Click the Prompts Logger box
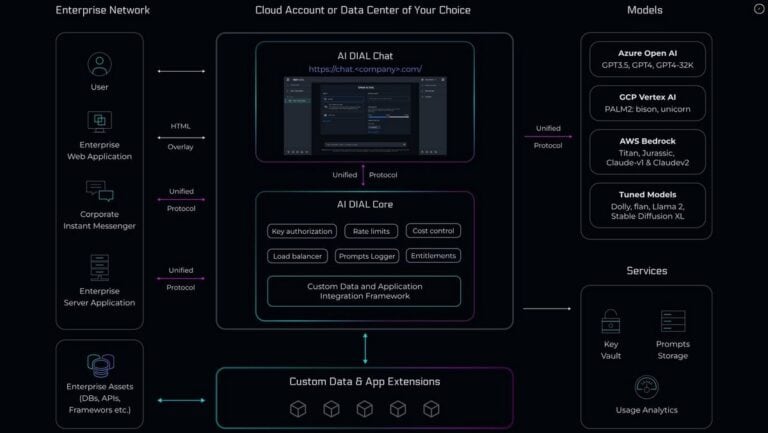Viewport: 768px width, 433px height. 367,256
